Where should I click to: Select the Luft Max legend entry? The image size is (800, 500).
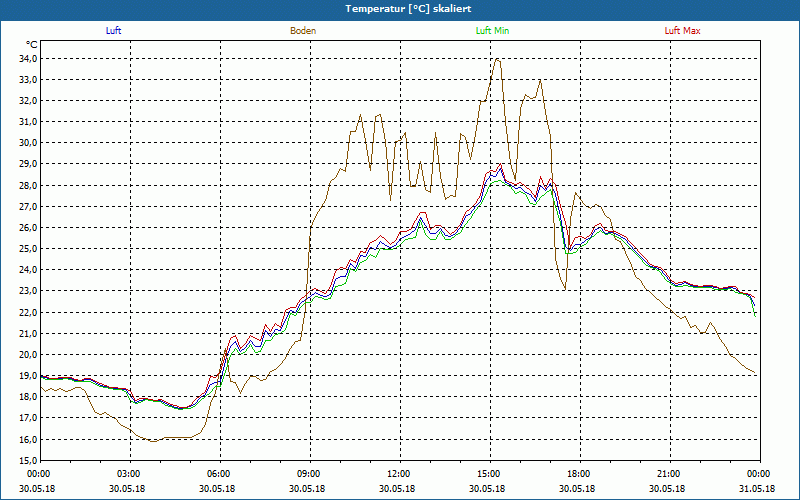pyautogui.click(x=682, y=31)
